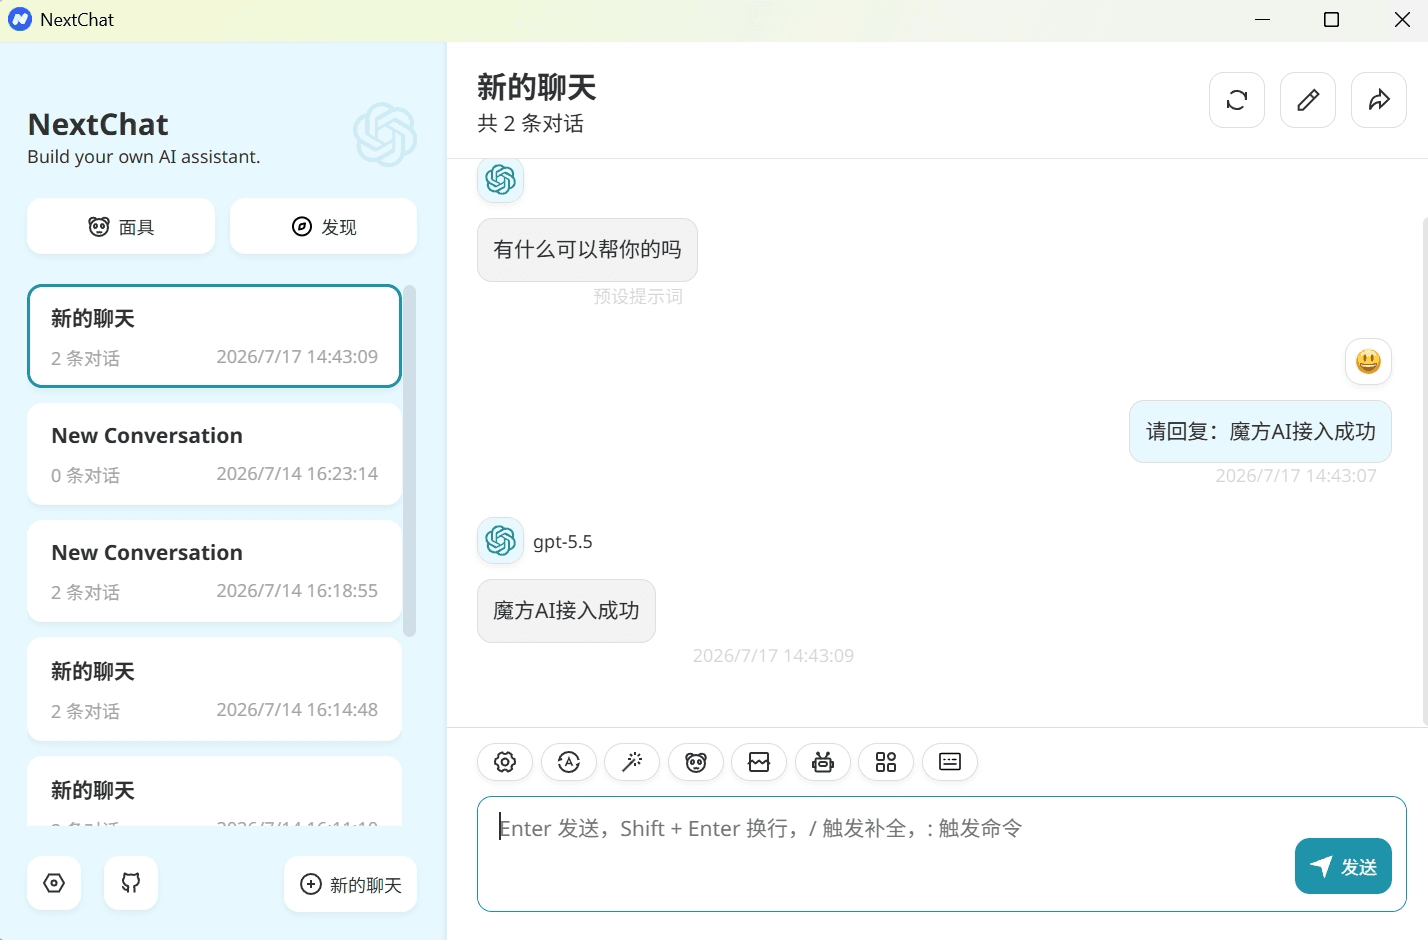
Task: Click the gpt-5.5 assistant avatar
Action: (500, 541)
